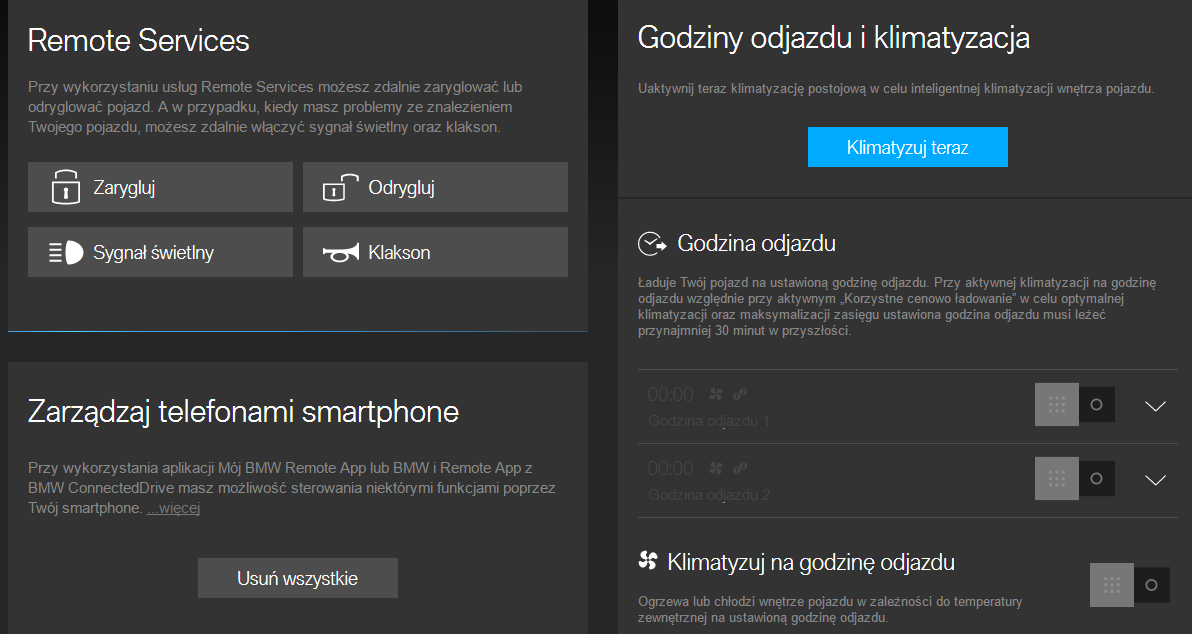The width and height of the screenshot is (1192, 634).
Task: Click the Remote Services heading
Action: (138, 40)
